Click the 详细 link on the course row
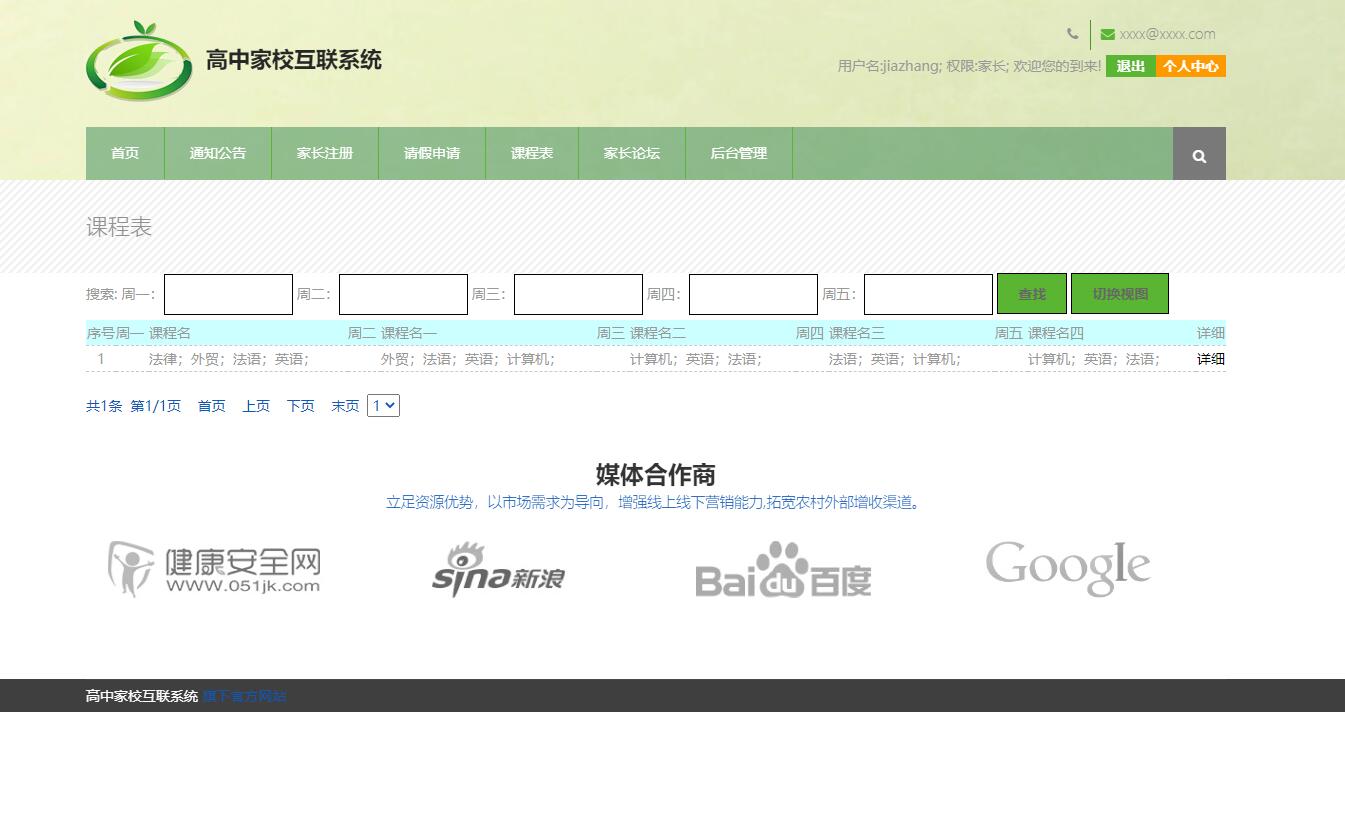The image size is (1345, 814). click(1209, 358)
